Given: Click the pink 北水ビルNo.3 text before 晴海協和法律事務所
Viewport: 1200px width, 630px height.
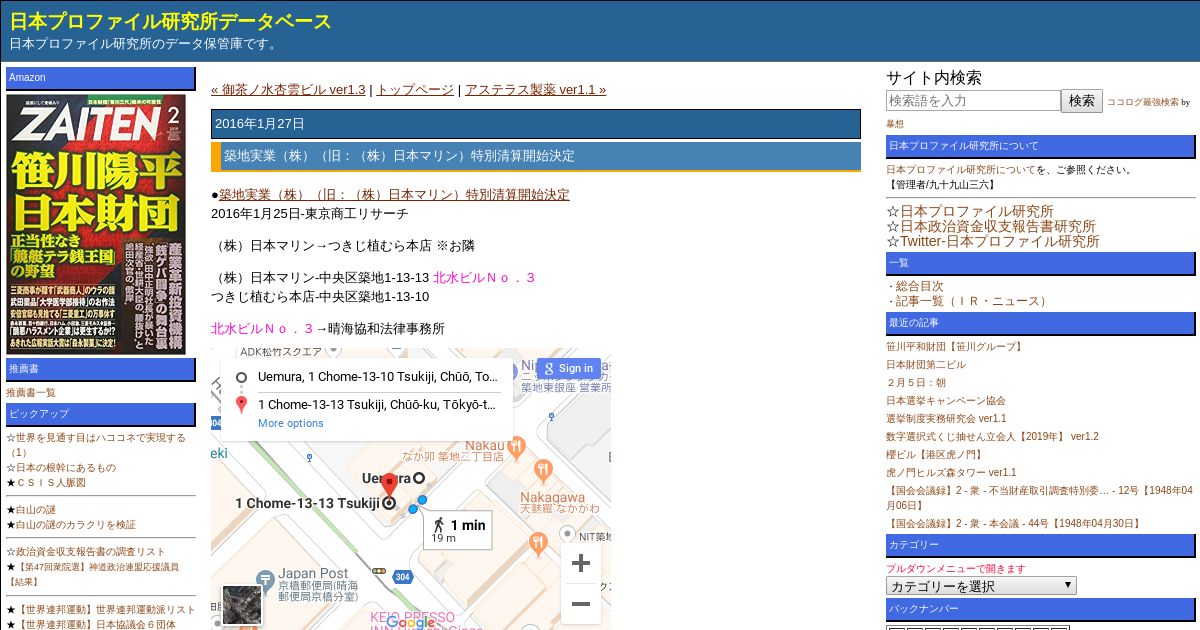Looking at the screenshot, I should point(262,328).
